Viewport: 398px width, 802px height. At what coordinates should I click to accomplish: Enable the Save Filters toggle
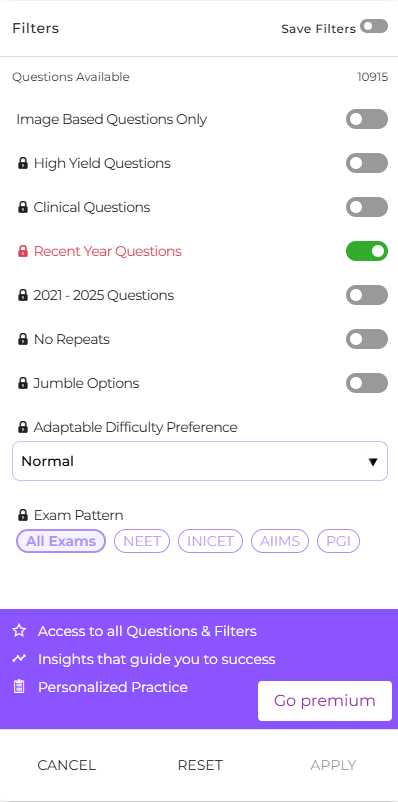[x=374, y=26]
